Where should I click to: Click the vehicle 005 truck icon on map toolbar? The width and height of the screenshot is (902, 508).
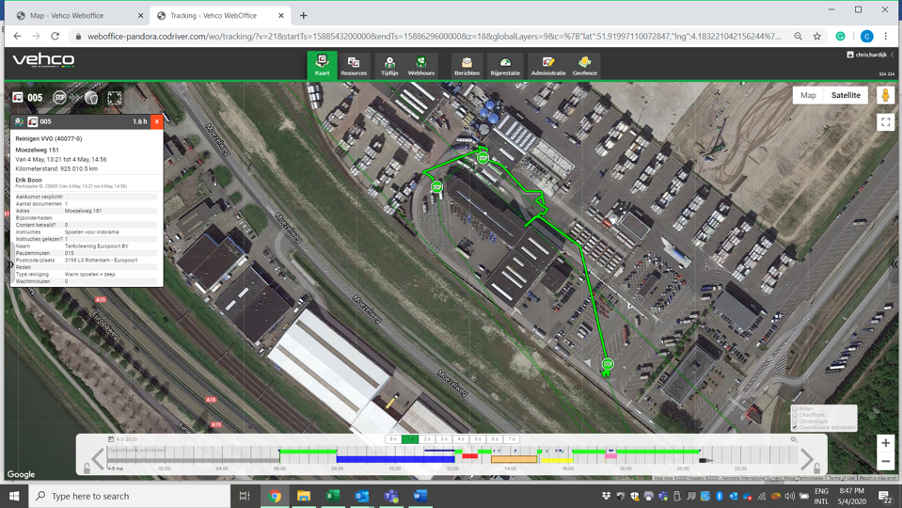[18, 98]
